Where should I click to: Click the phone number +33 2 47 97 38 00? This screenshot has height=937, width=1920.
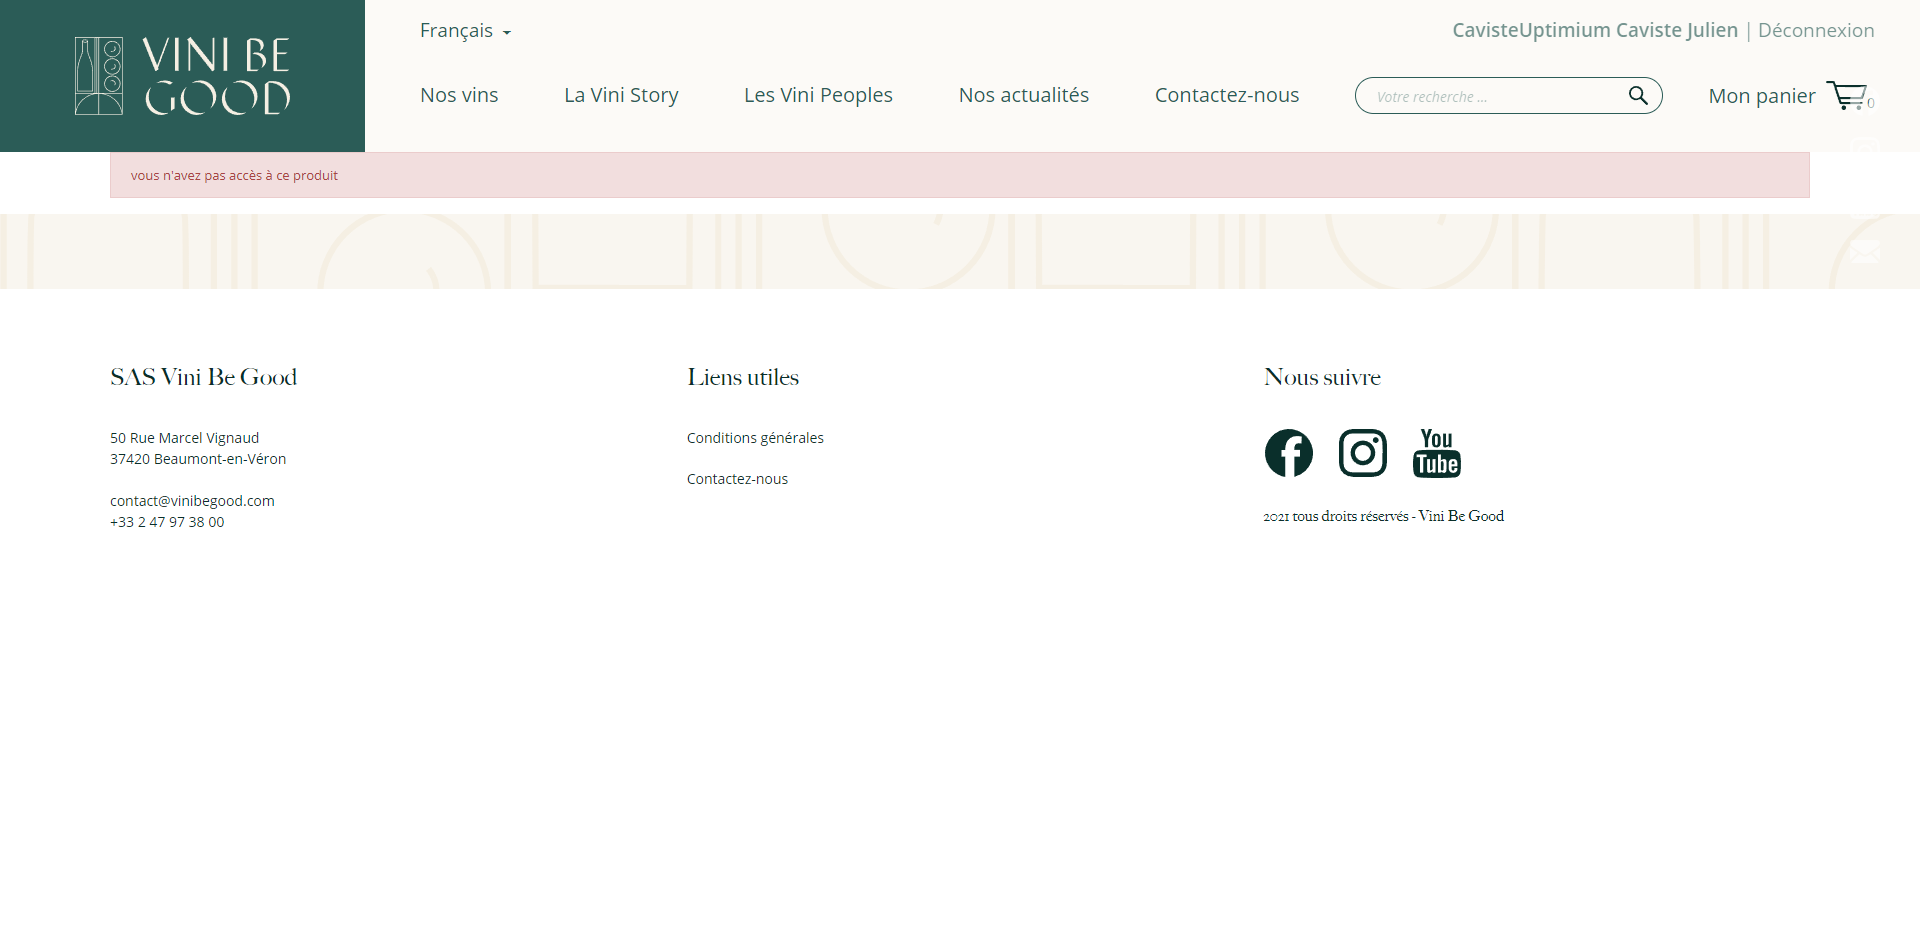tap(167, 522)
